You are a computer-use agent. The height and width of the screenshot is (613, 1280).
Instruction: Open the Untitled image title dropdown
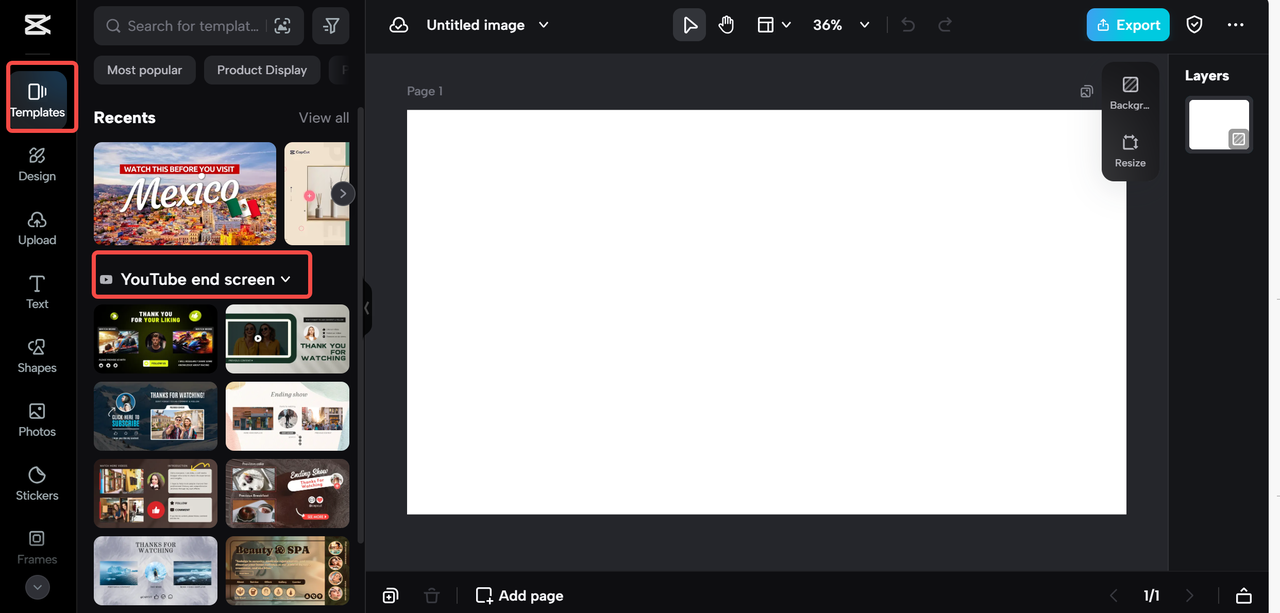click(488, 25)
